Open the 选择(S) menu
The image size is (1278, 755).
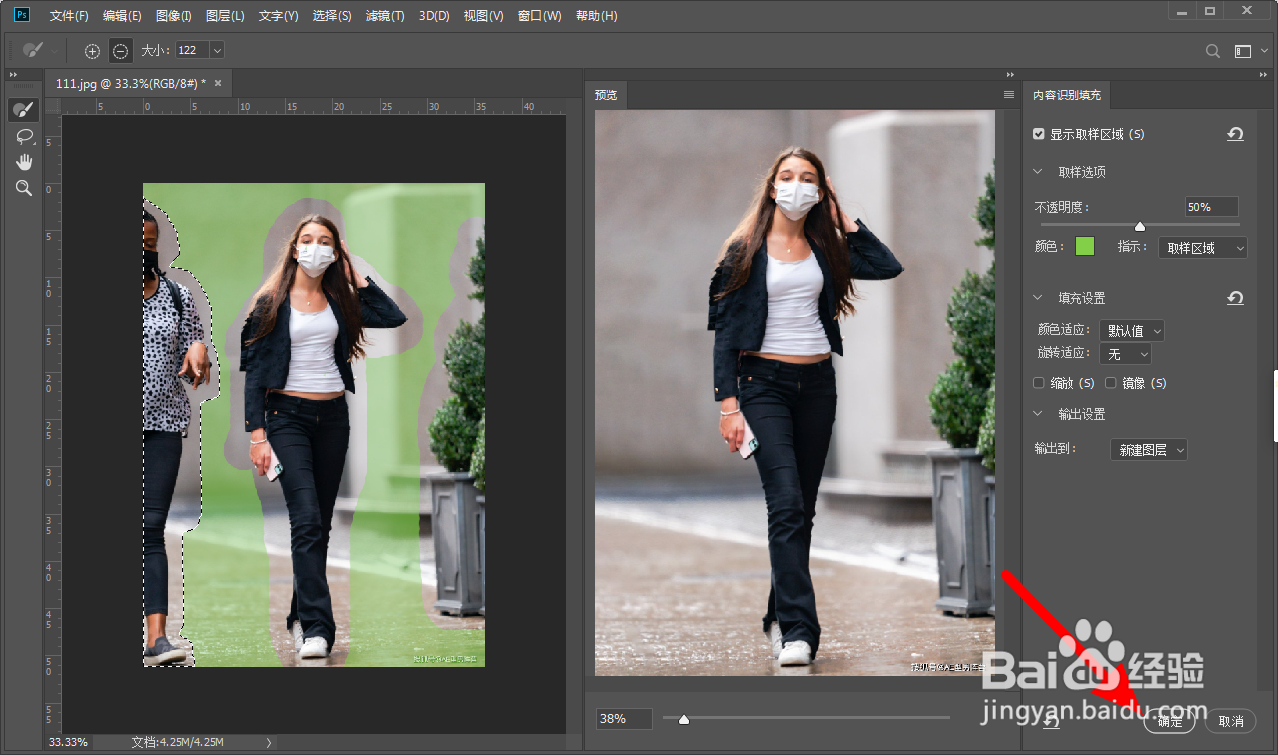tap(332, 16)
